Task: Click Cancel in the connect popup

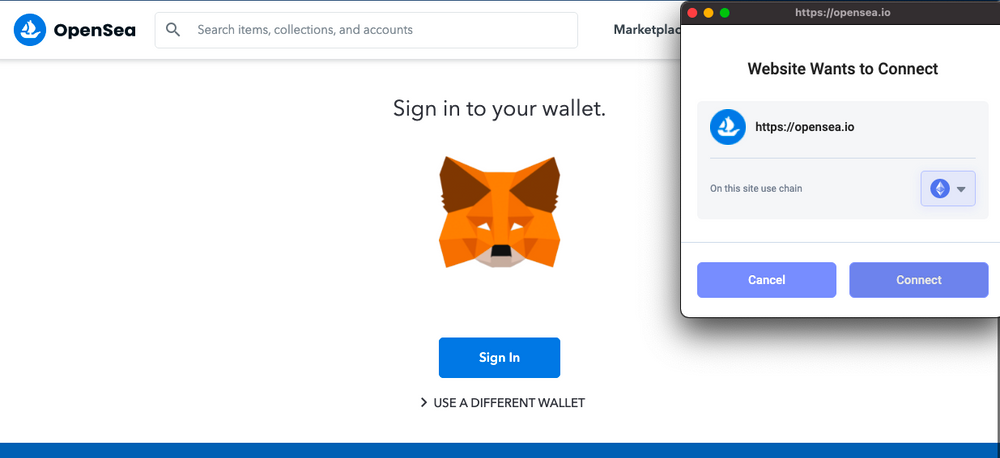Action: (x=767, y=280)
